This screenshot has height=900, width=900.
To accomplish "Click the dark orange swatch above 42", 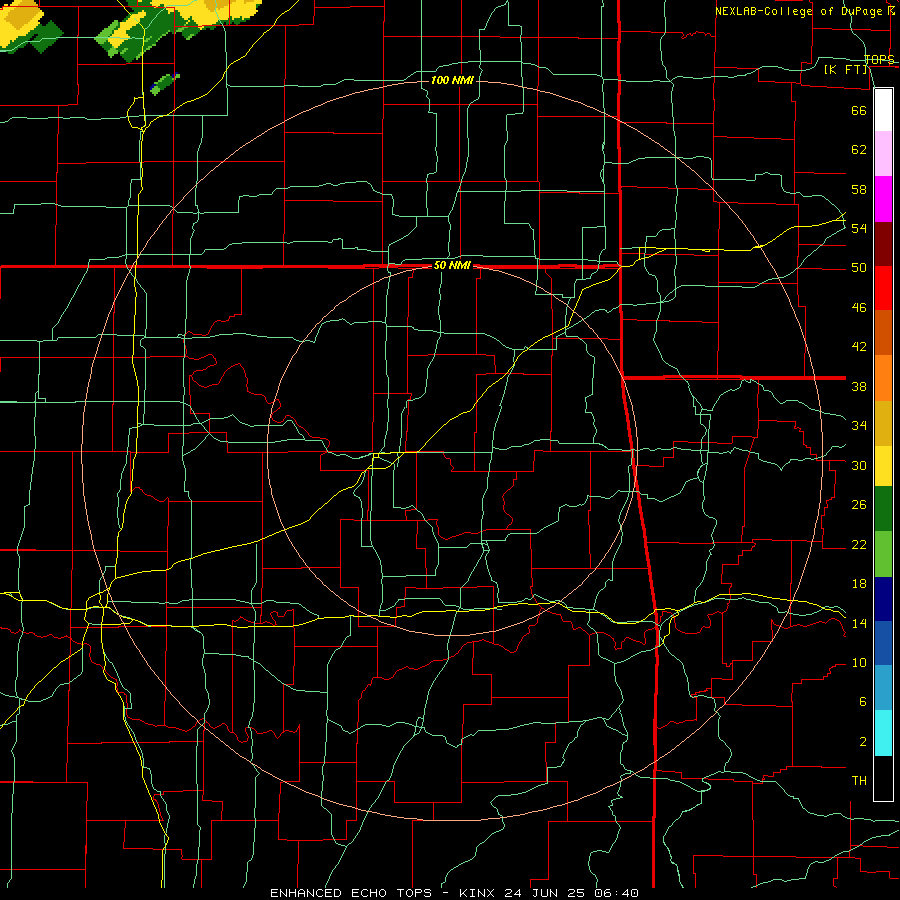I will click(x=883, y=332).
